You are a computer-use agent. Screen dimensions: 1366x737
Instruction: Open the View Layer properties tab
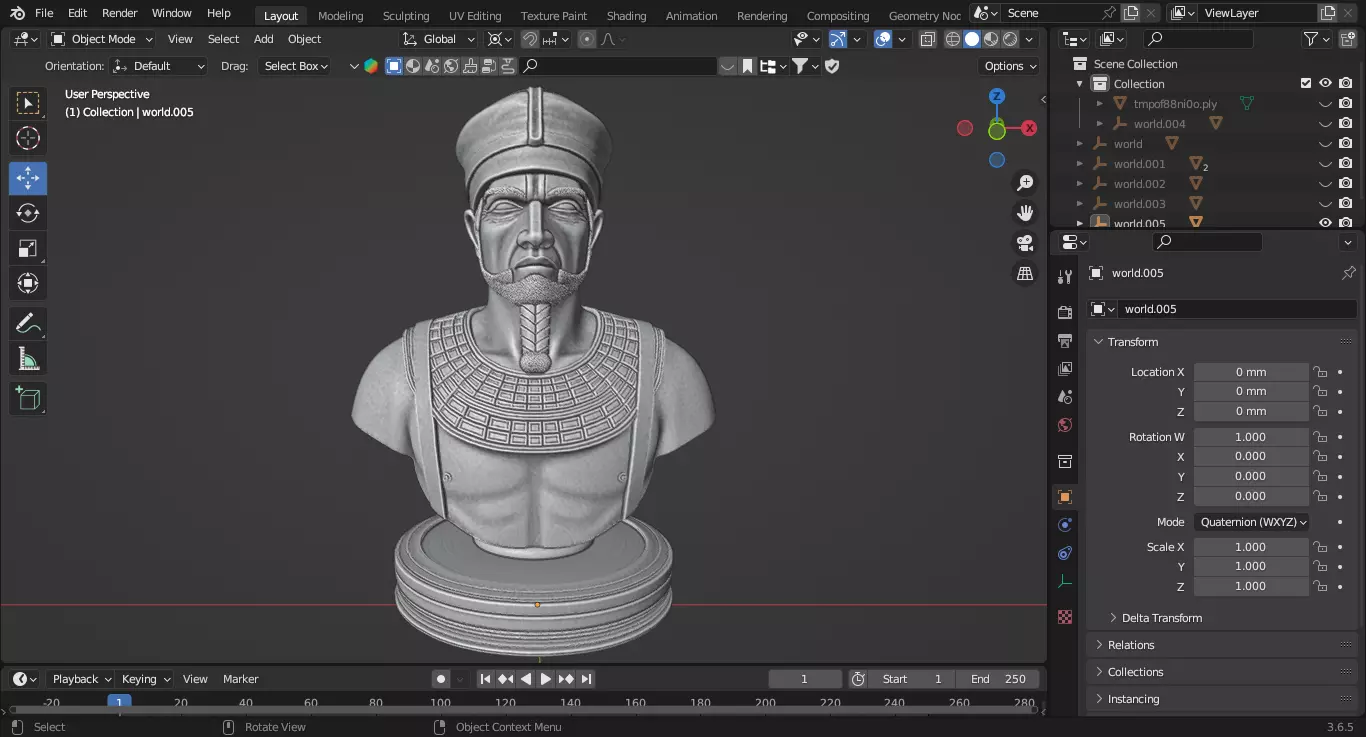[x=1065, y=369]
